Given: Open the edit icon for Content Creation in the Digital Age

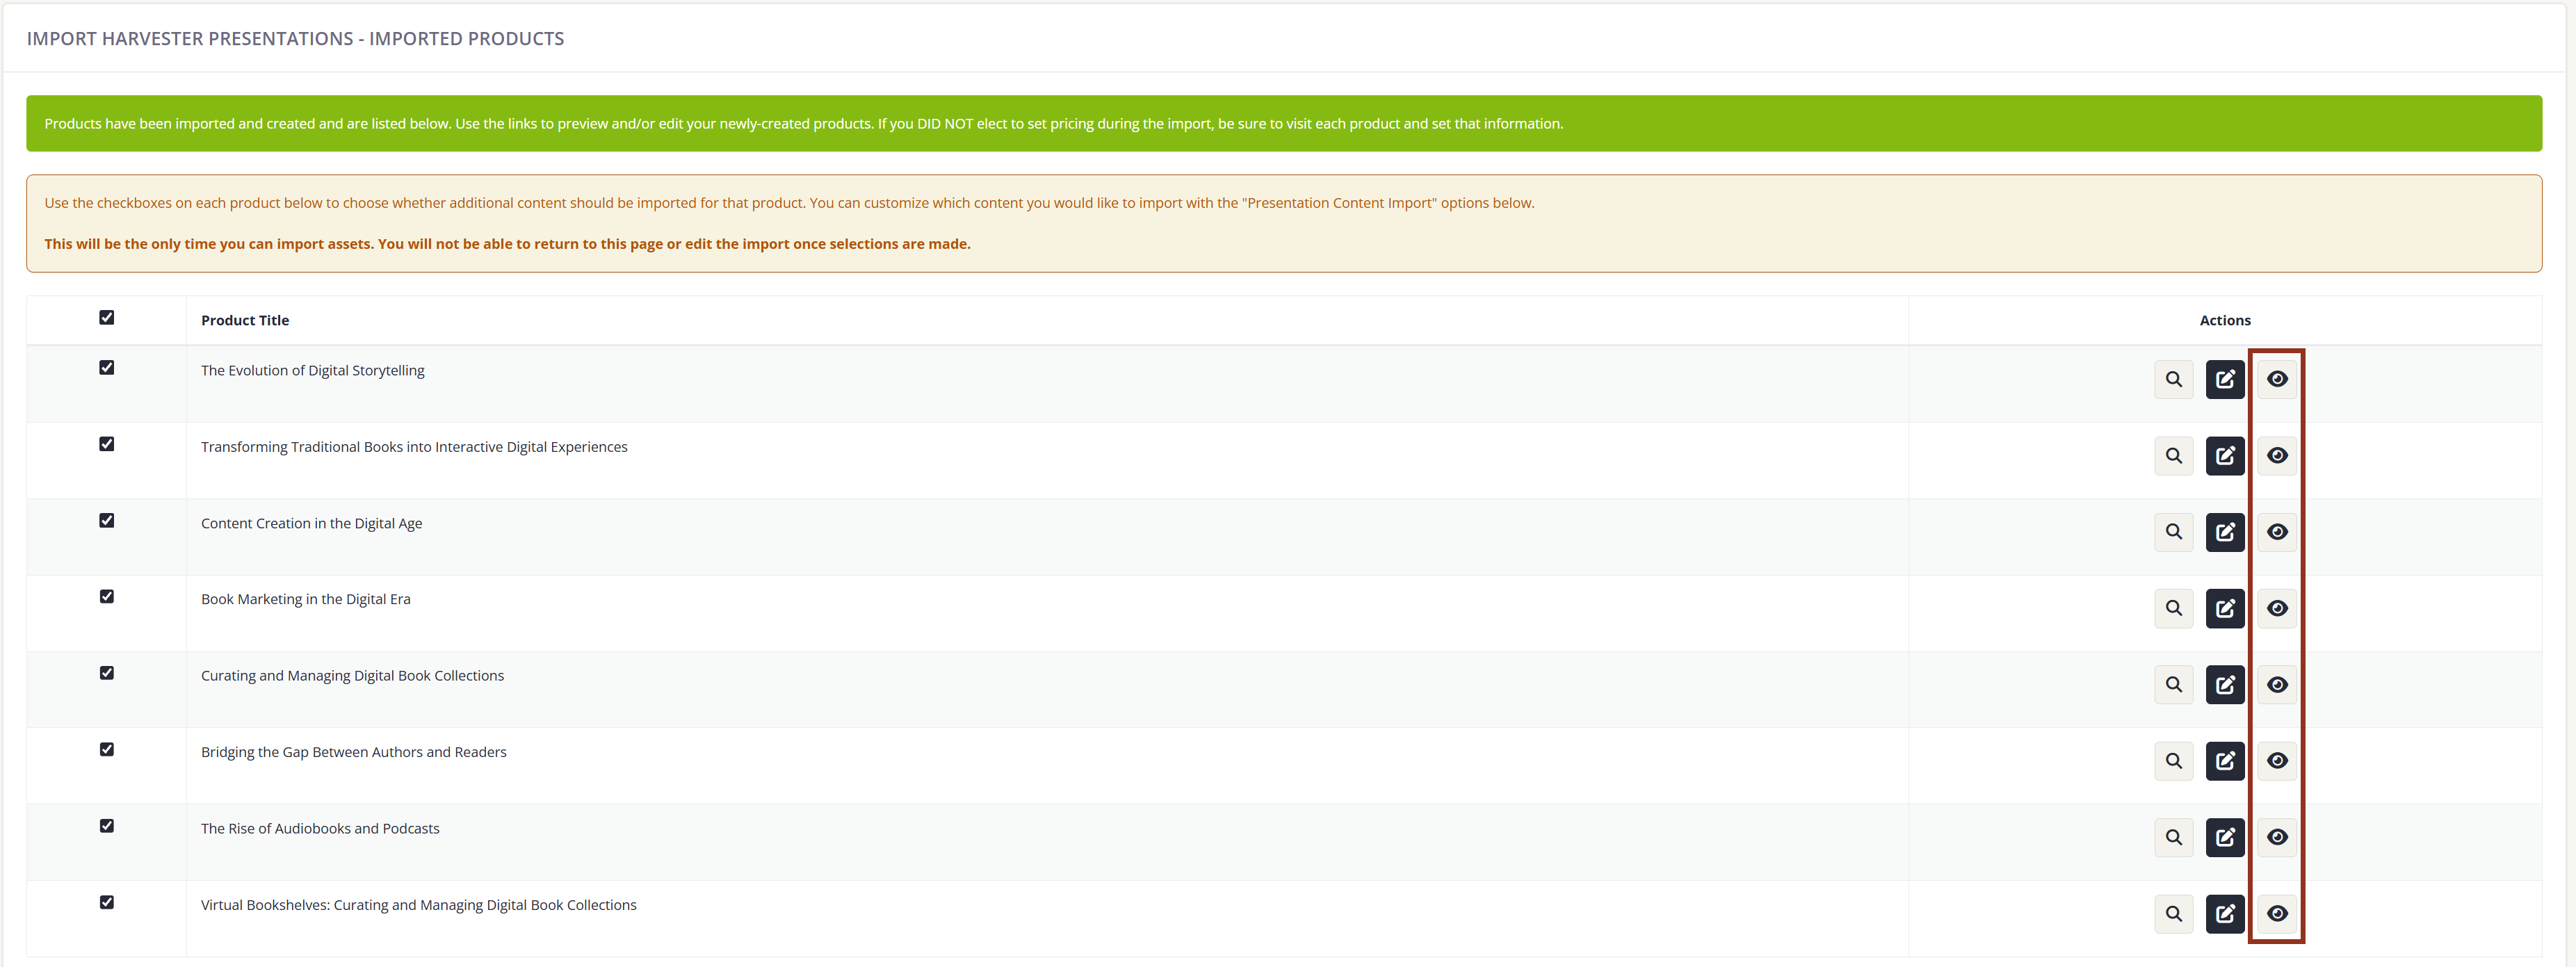Looking at the screenshot, I should (2225, 531).
